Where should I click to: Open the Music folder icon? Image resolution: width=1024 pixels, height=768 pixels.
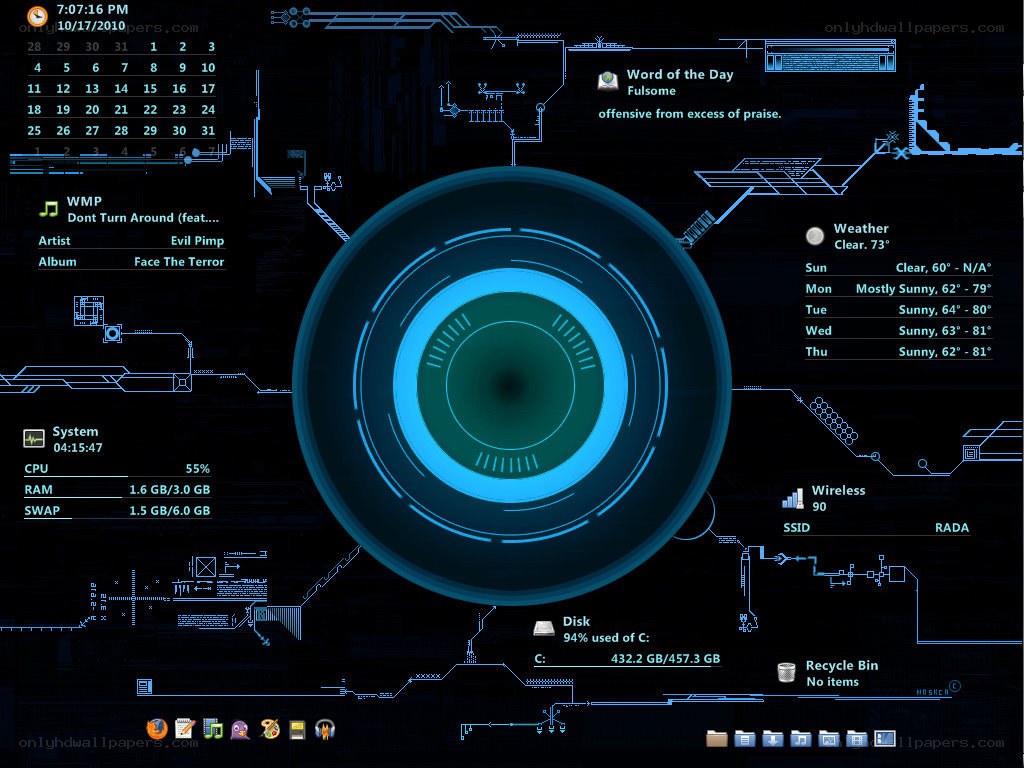point(801,739)
